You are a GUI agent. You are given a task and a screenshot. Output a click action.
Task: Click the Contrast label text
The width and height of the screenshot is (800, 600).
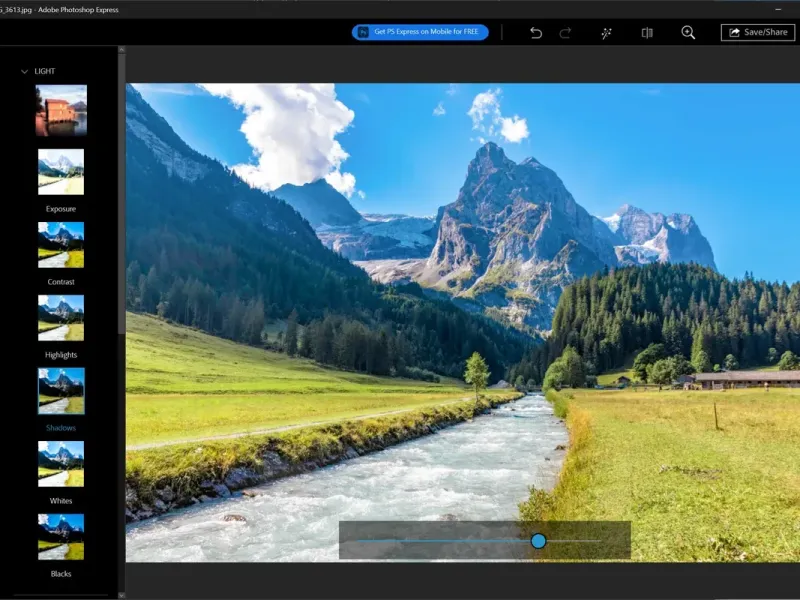[x=61, y=282]
